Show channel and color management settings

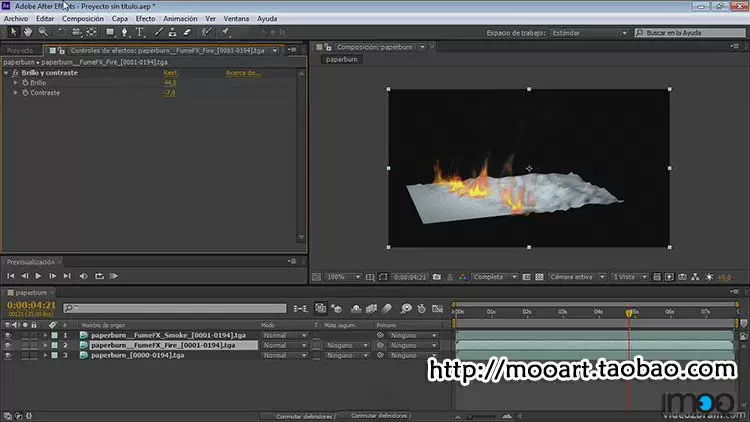(x=463, y=277)
